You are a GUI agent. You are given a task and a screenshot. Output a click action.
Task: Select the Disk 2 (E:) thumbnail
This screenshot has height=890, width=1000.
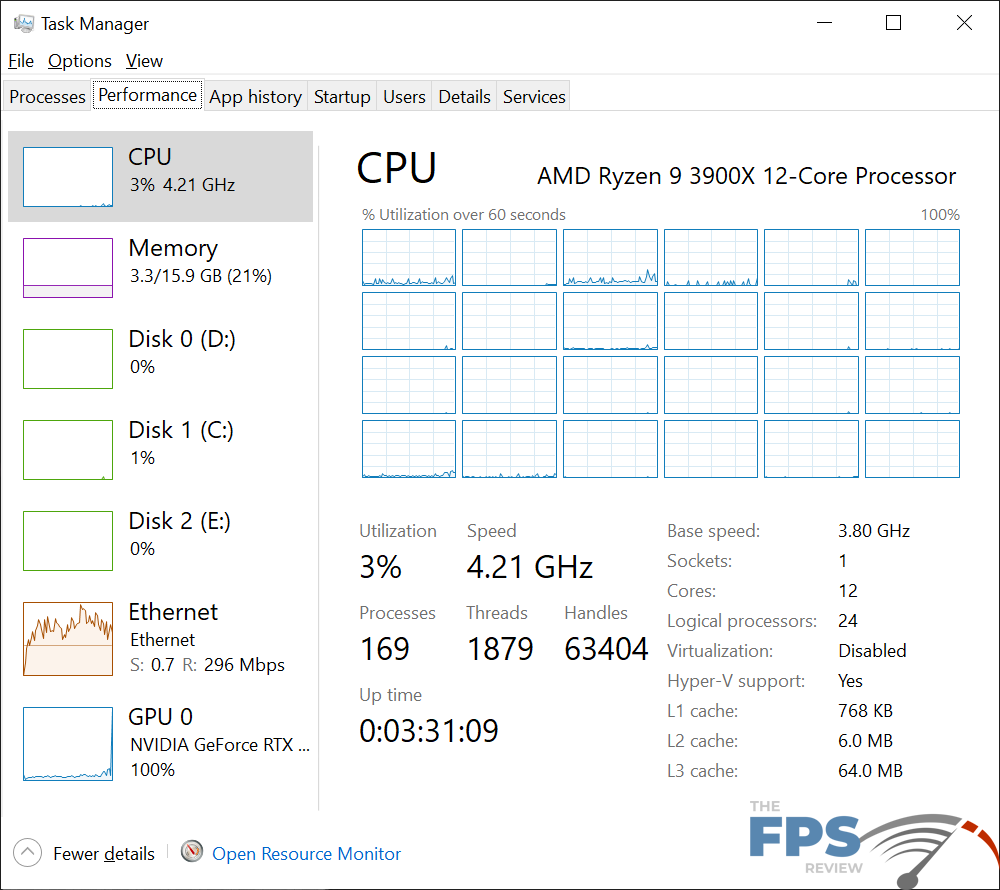[x=68, y=541]
